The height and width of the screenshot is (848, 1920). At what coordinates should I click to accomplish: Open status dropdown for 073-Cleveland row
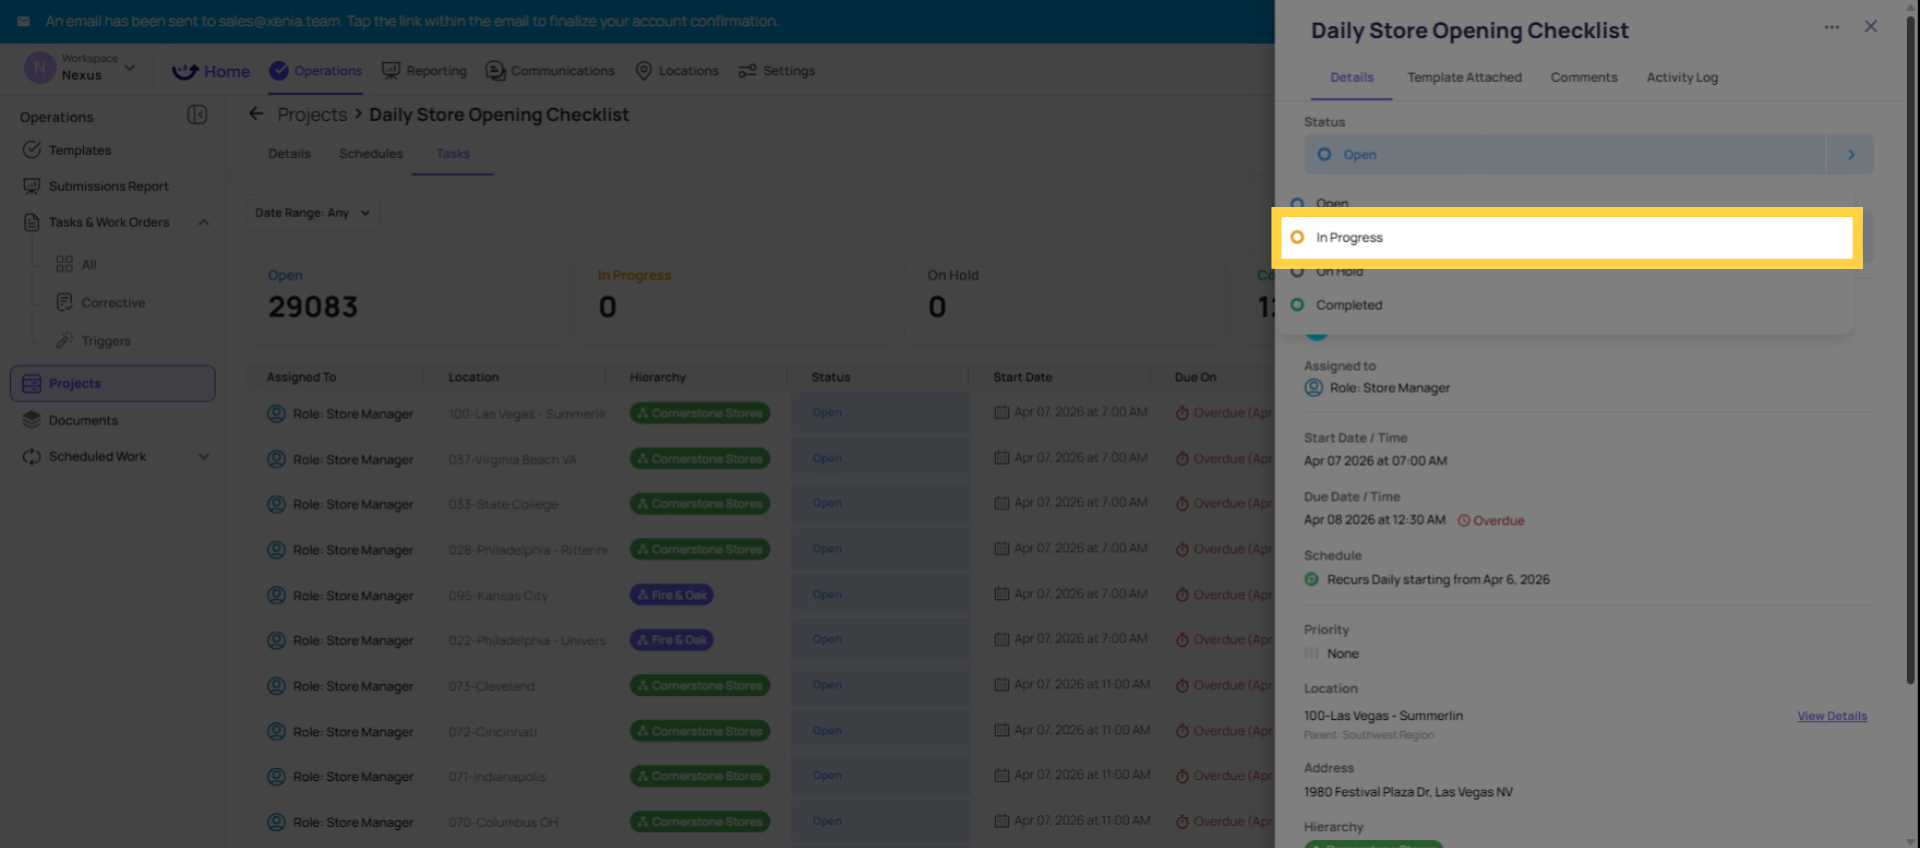click(x=880, y=686)
